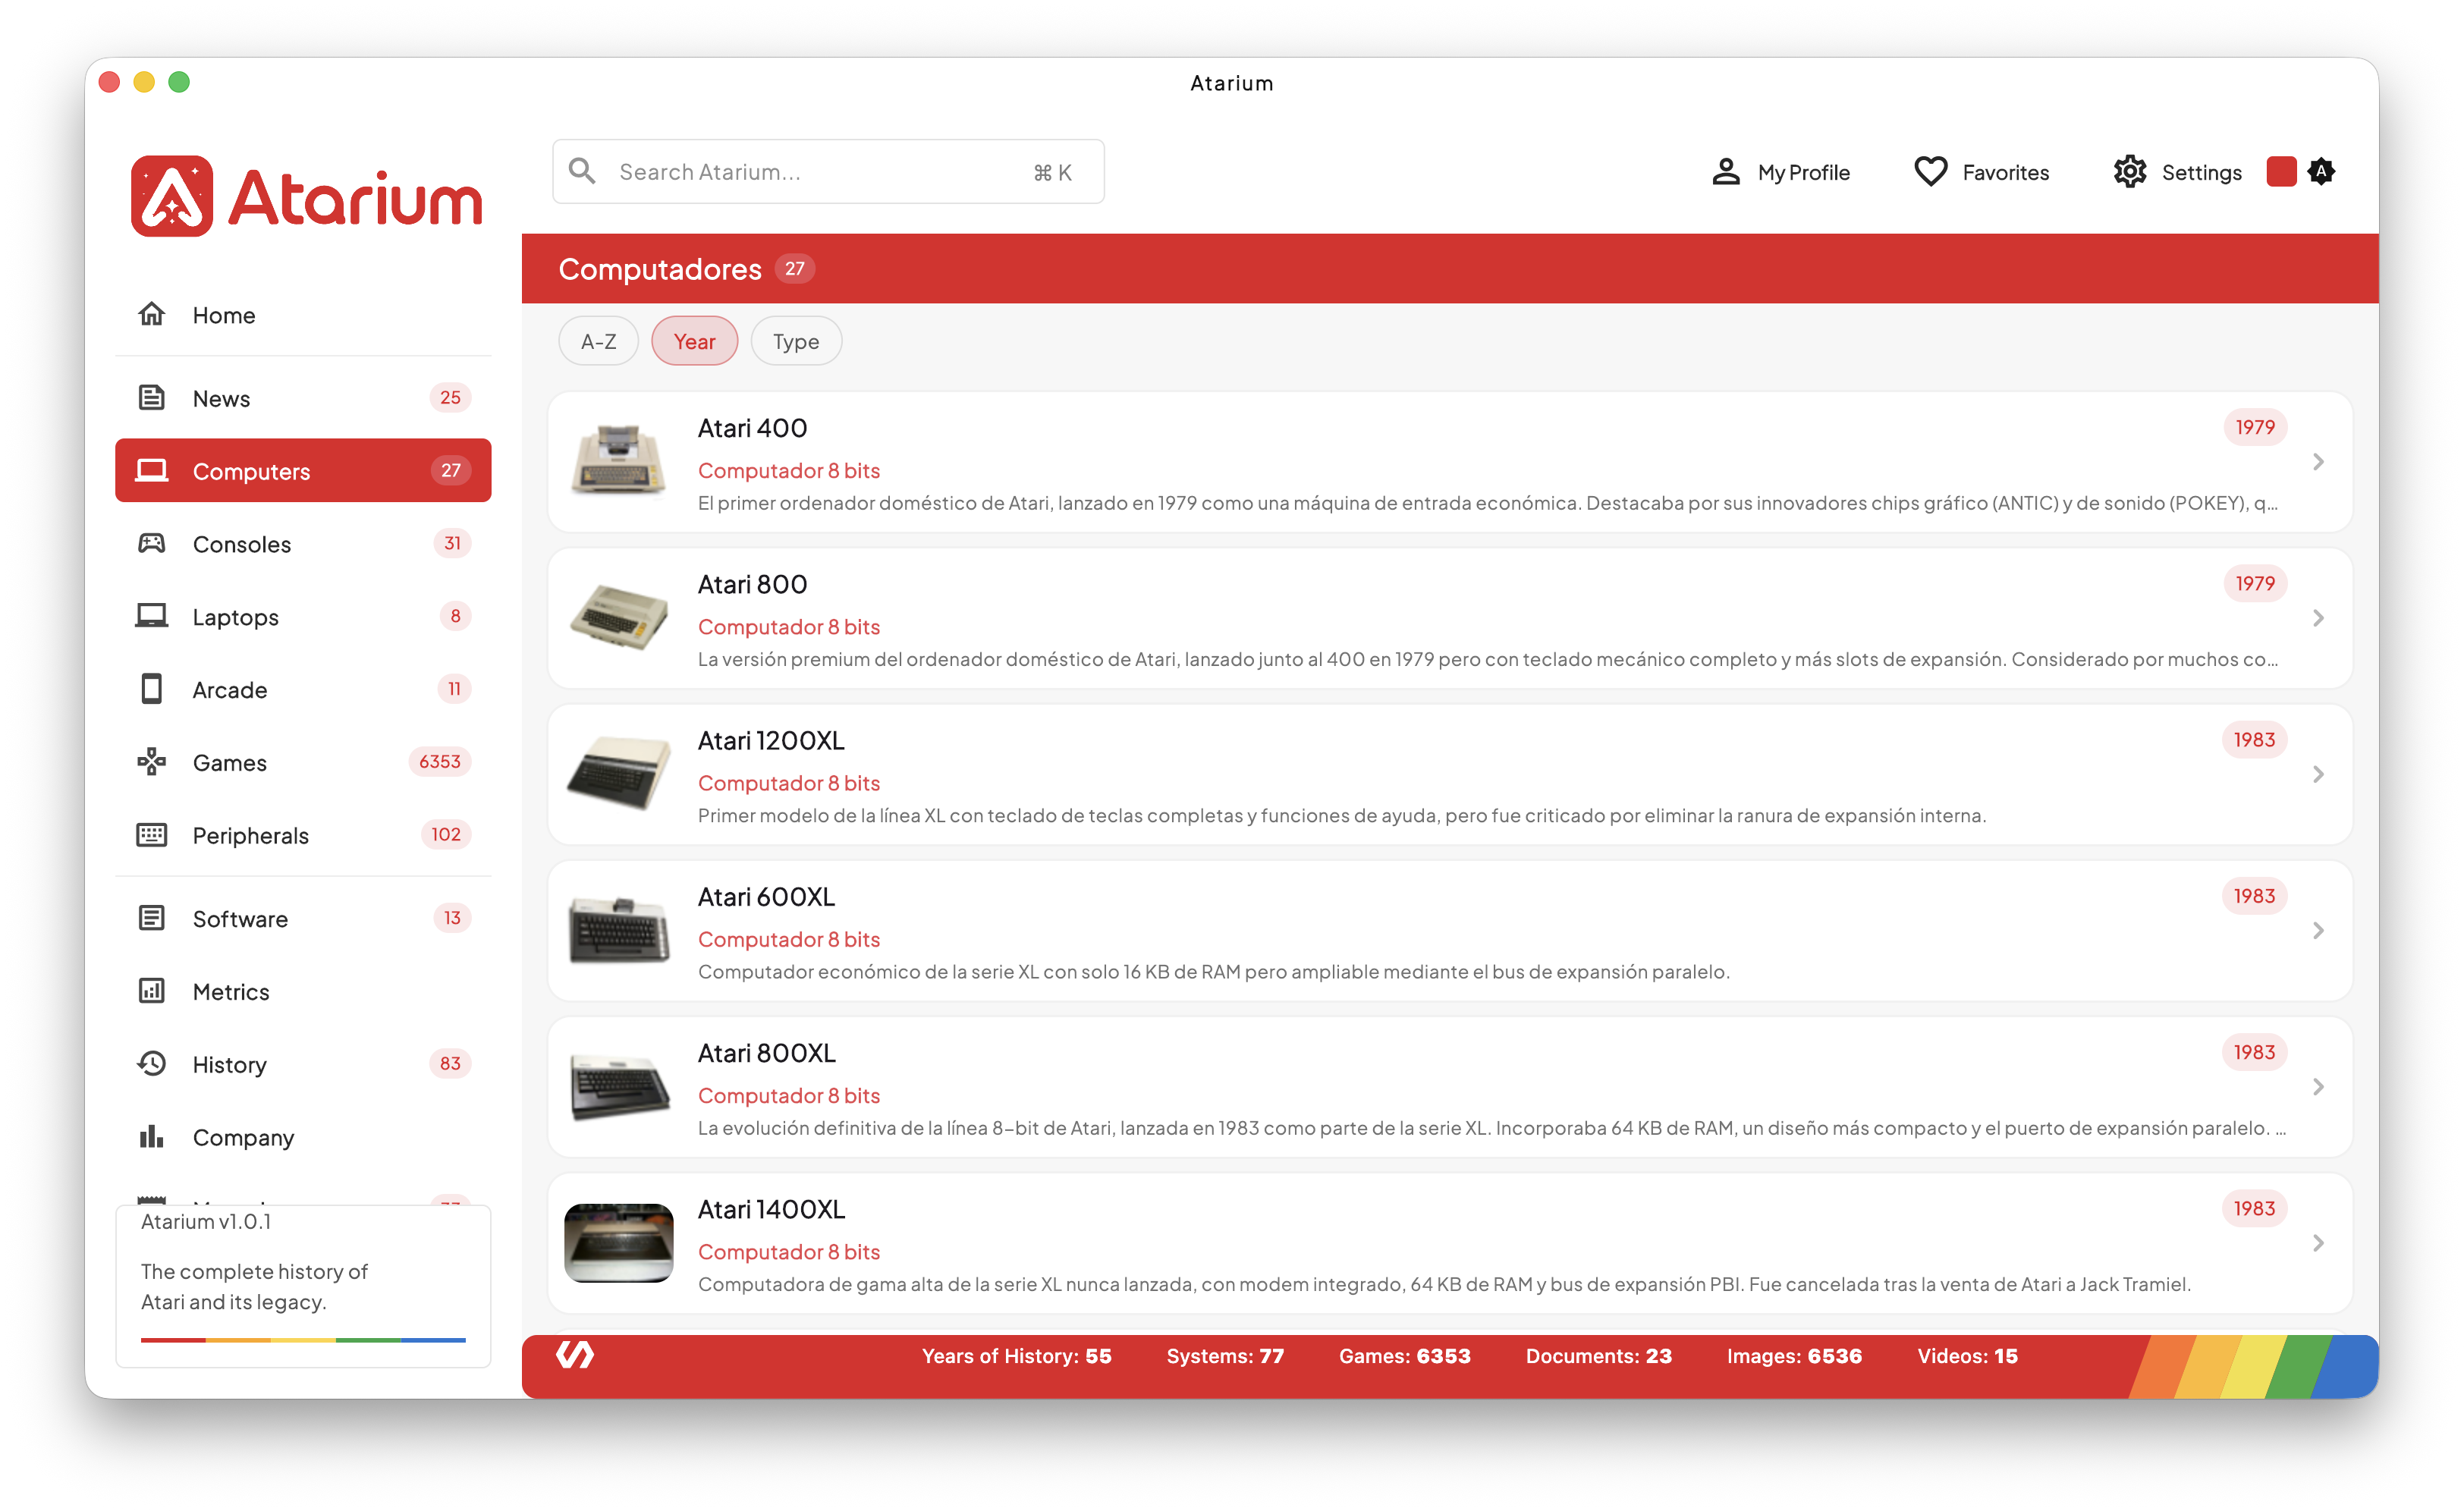Toggle the theme brightness icon
The width and height of the screenshot is (2464, 1511).
(x=2321, y=172)
